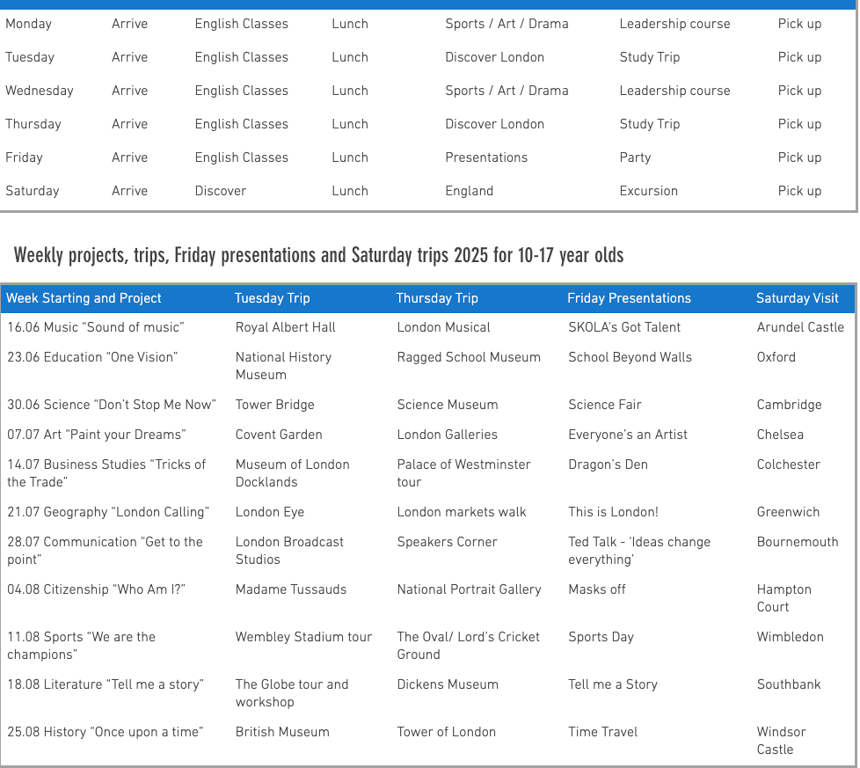Click the 'Week Starting and Project' column header
860x768 pixels.
(84, 298)
